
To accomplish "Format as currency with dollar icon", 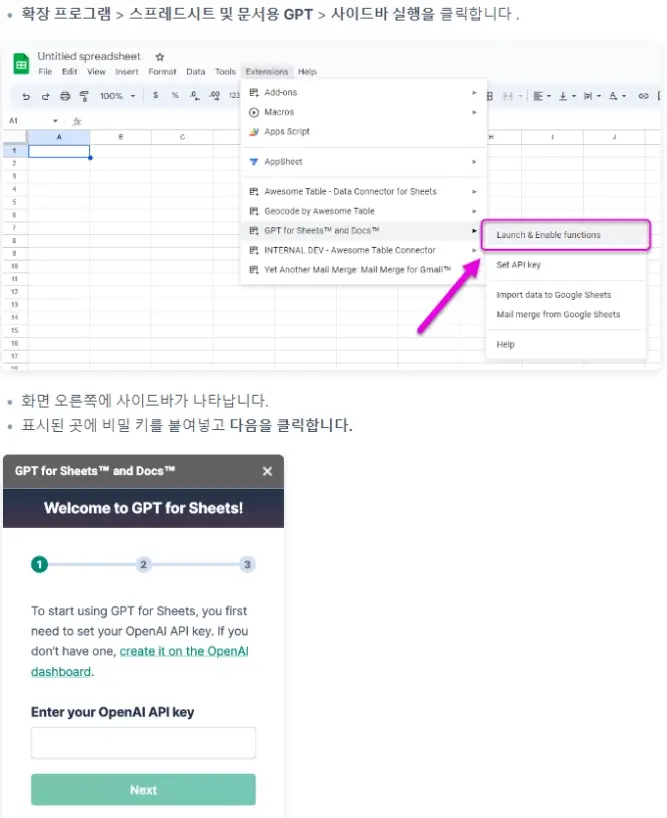I will click(155, 95).
